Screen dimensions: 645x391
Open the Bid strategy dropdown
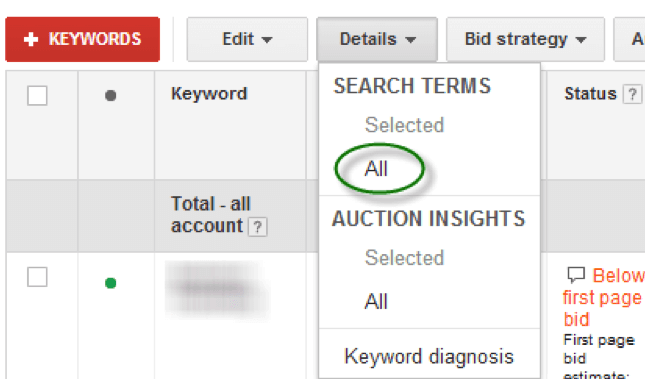(x=525, y=39)
